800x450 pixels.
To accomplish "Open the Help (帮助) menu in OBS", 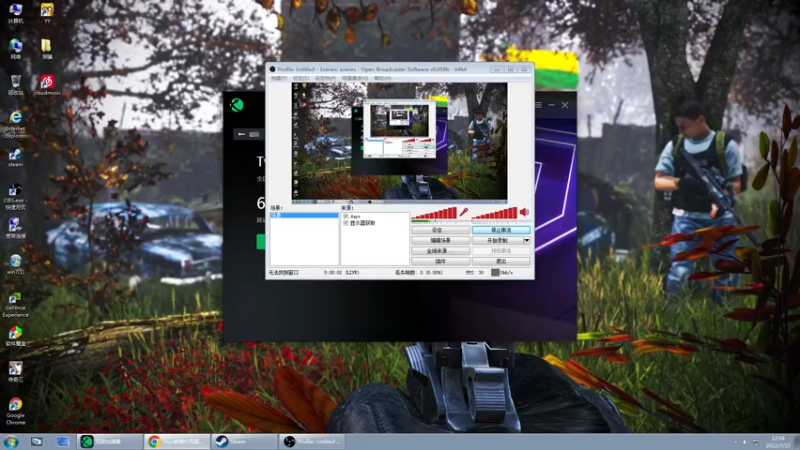I will [382, 78].
